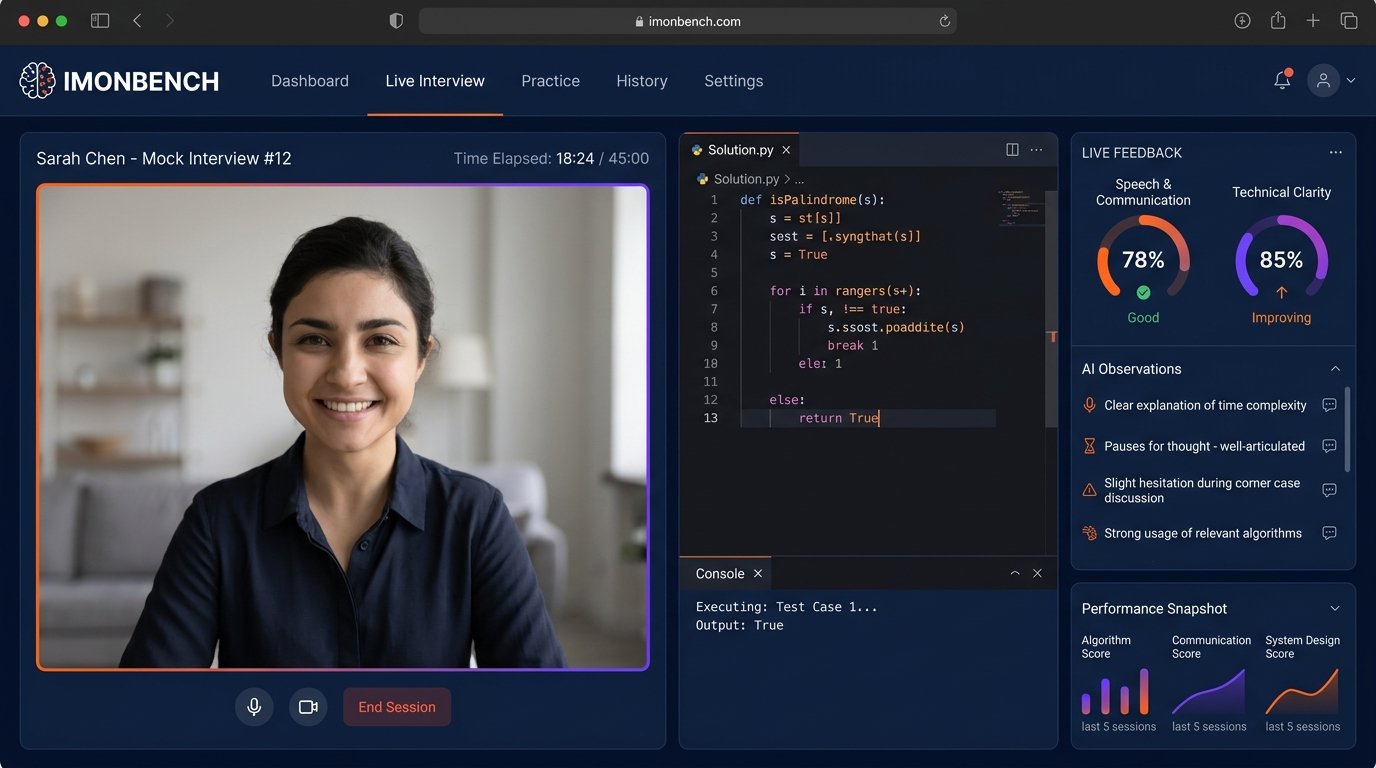Screen dimensions: 1376x768
Task: Go back with the browser back arrow
Action: coord(137,21)
